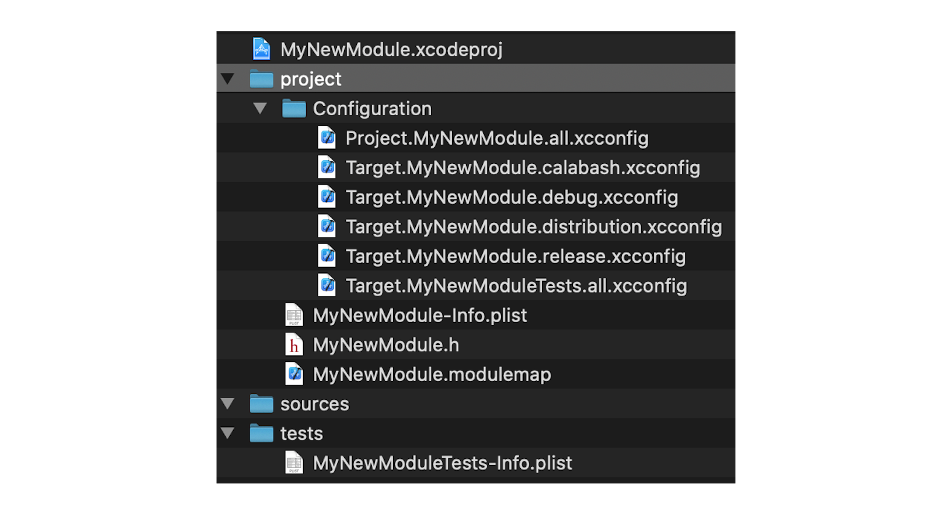Collapse the project folder disclosure triangle
The width and height of the screenshot is (936, 508).
(228, 79)
